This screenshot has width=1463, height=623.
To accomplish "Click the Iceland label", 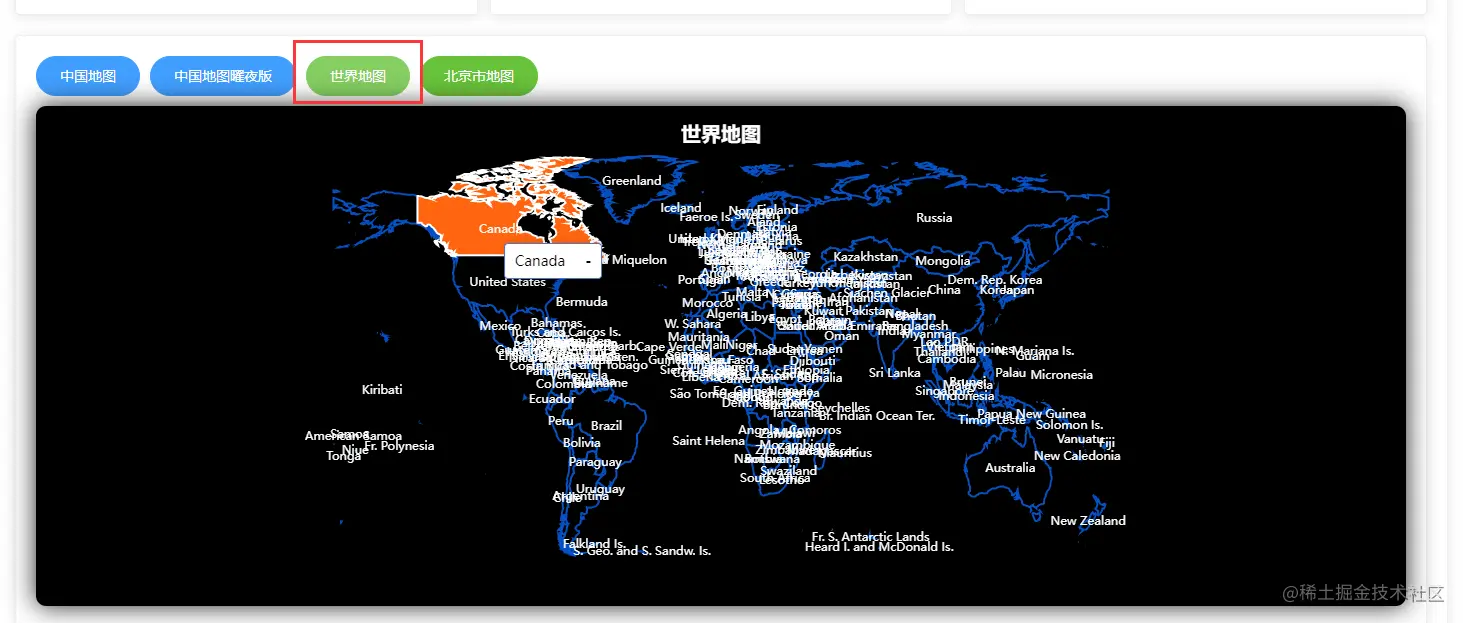I will coord(681,208).
